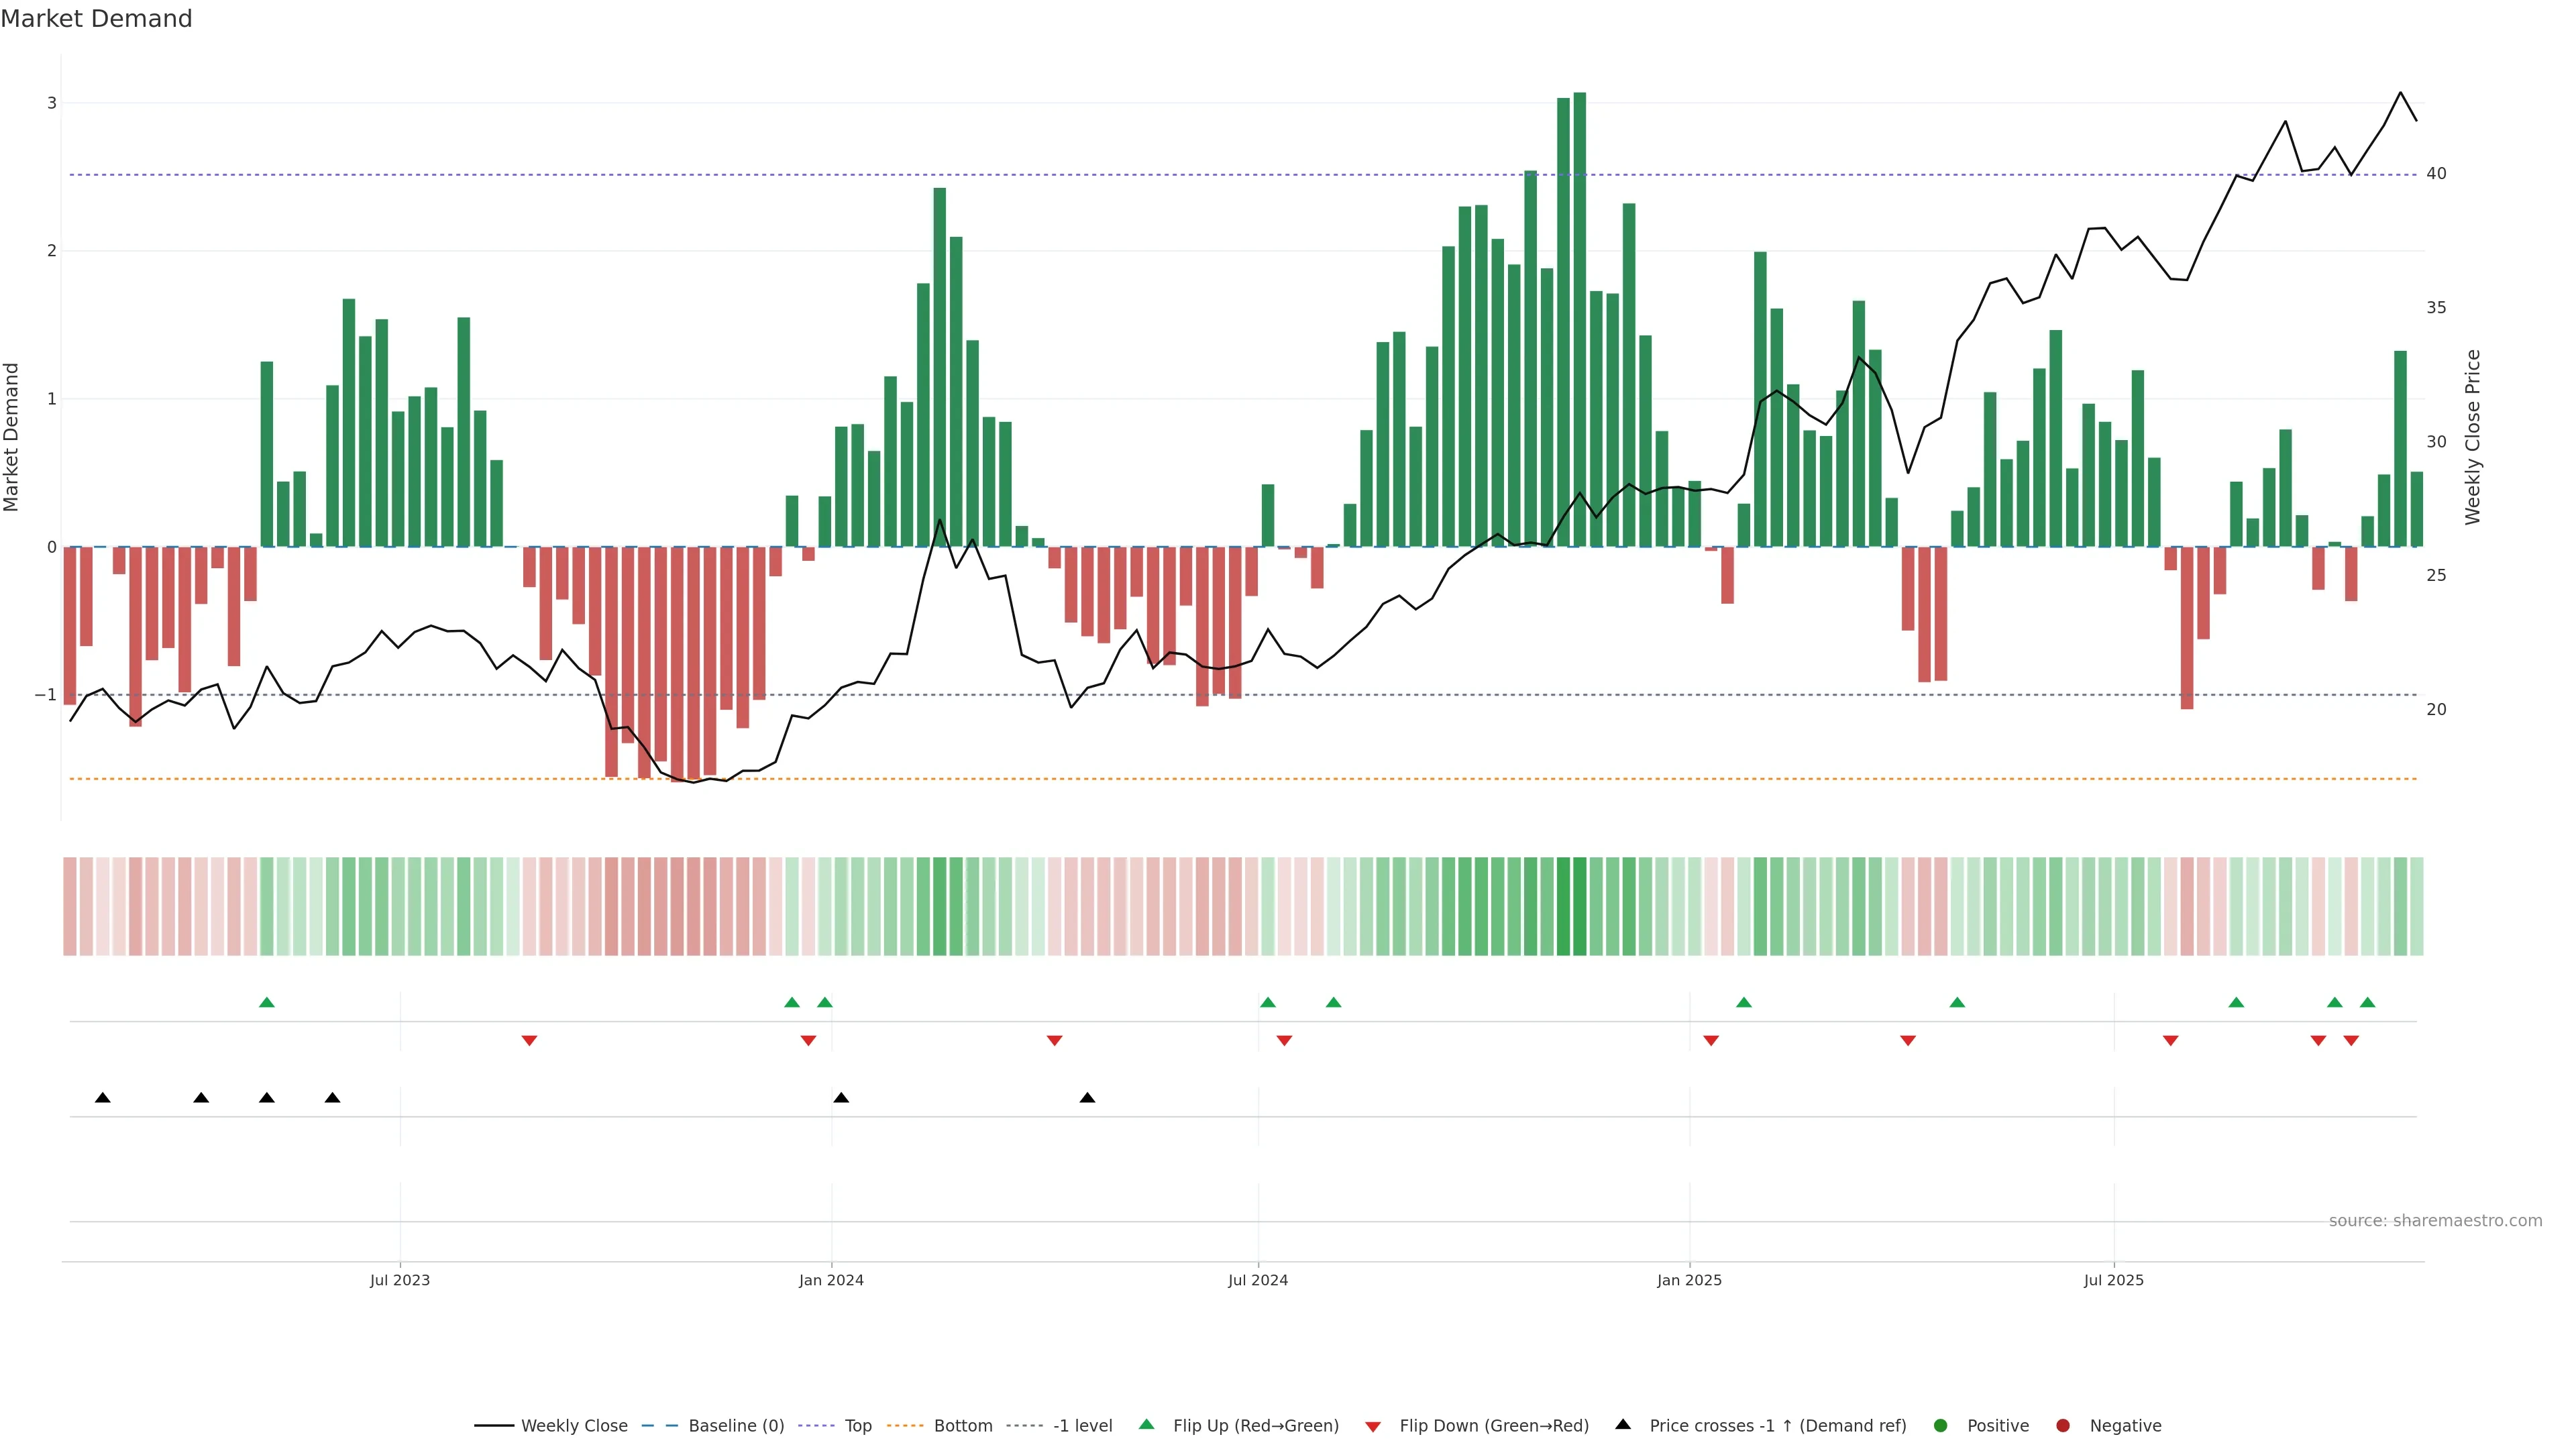Click the Price crosses -1 black triangle legend icon
This screenshot has height=1449, width=2576.
click(x=1623, y=1424)
